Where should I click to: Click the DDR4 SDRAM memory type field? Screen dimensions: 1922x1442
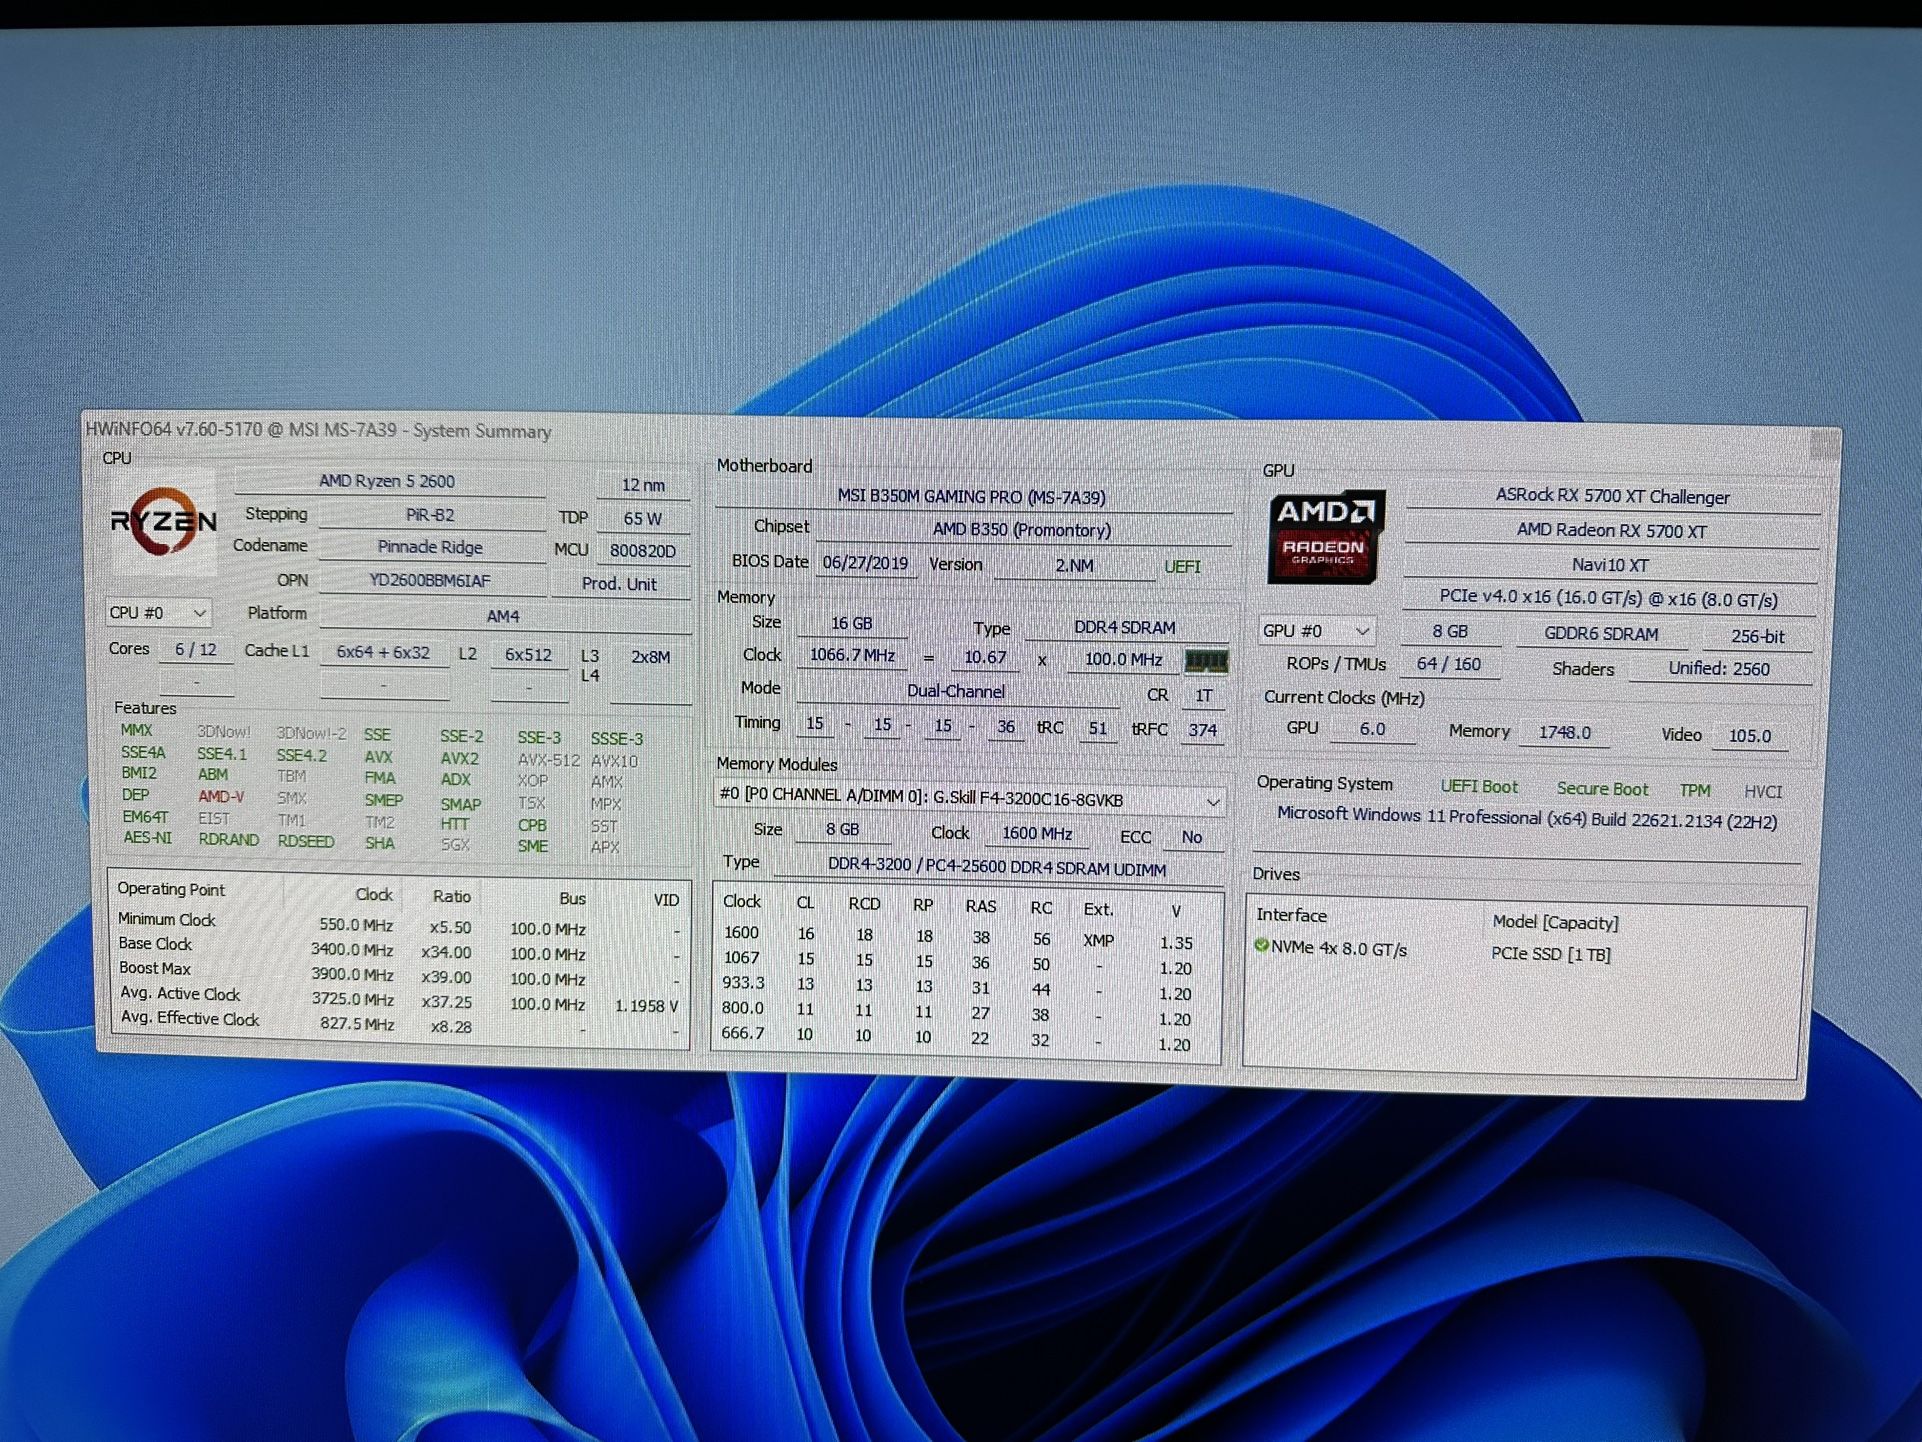1125,628
